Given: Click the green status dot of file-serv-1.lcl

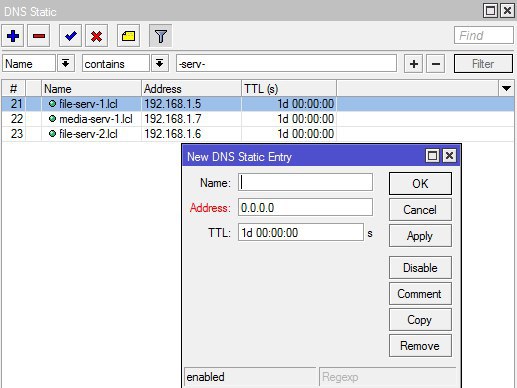Looking at the screenshot, I should point(52,103).
